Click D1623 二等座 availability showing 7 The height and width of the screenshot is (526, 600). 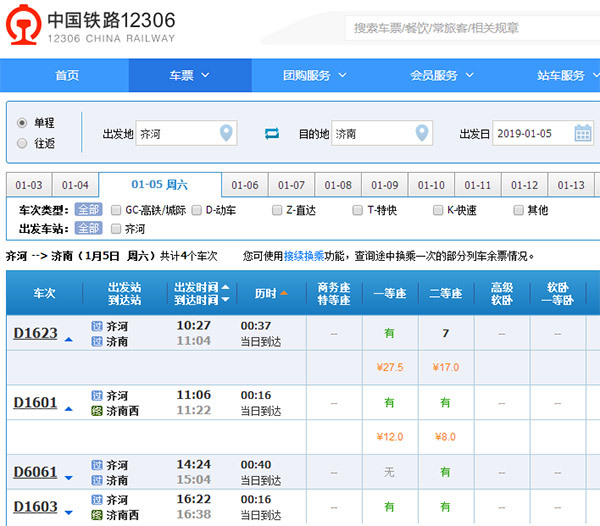coord(446,333)
